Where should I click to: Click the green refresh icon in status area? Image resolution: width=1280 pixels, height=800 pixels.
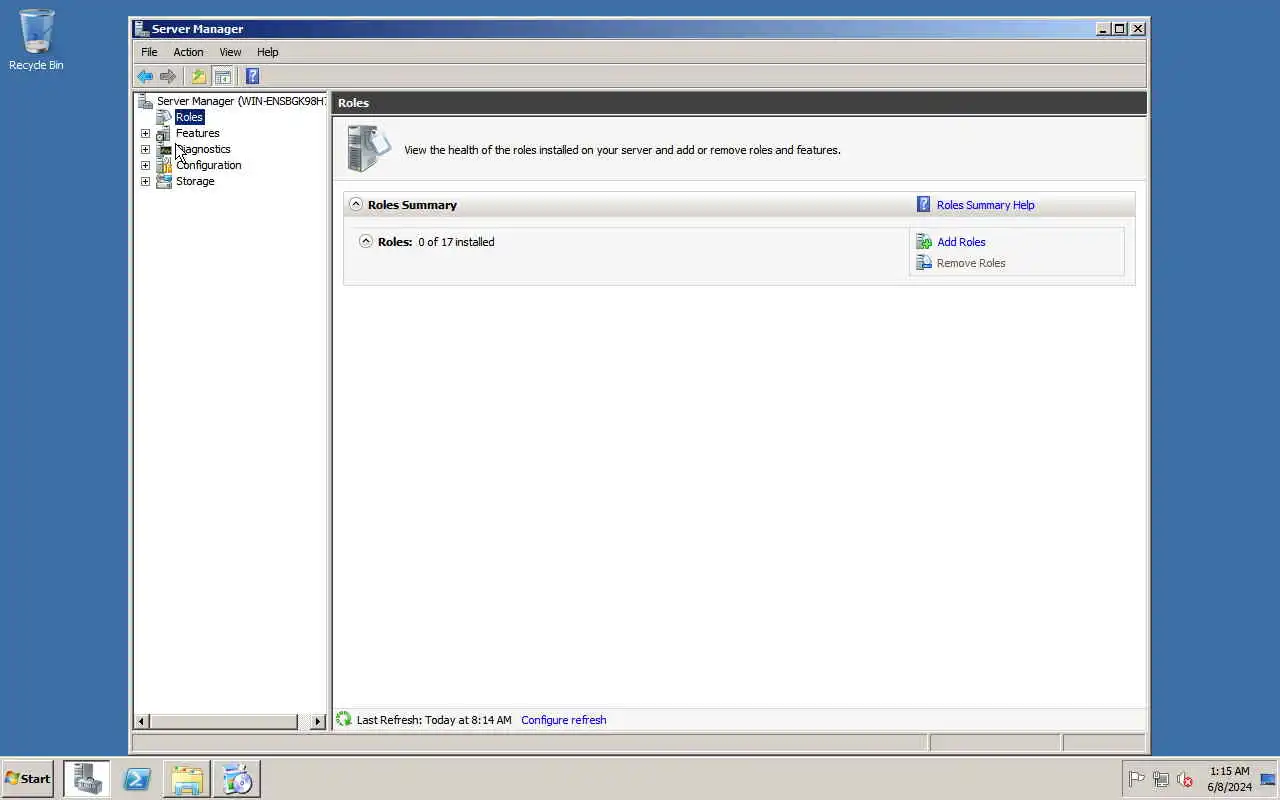click(x=344, y=719)
